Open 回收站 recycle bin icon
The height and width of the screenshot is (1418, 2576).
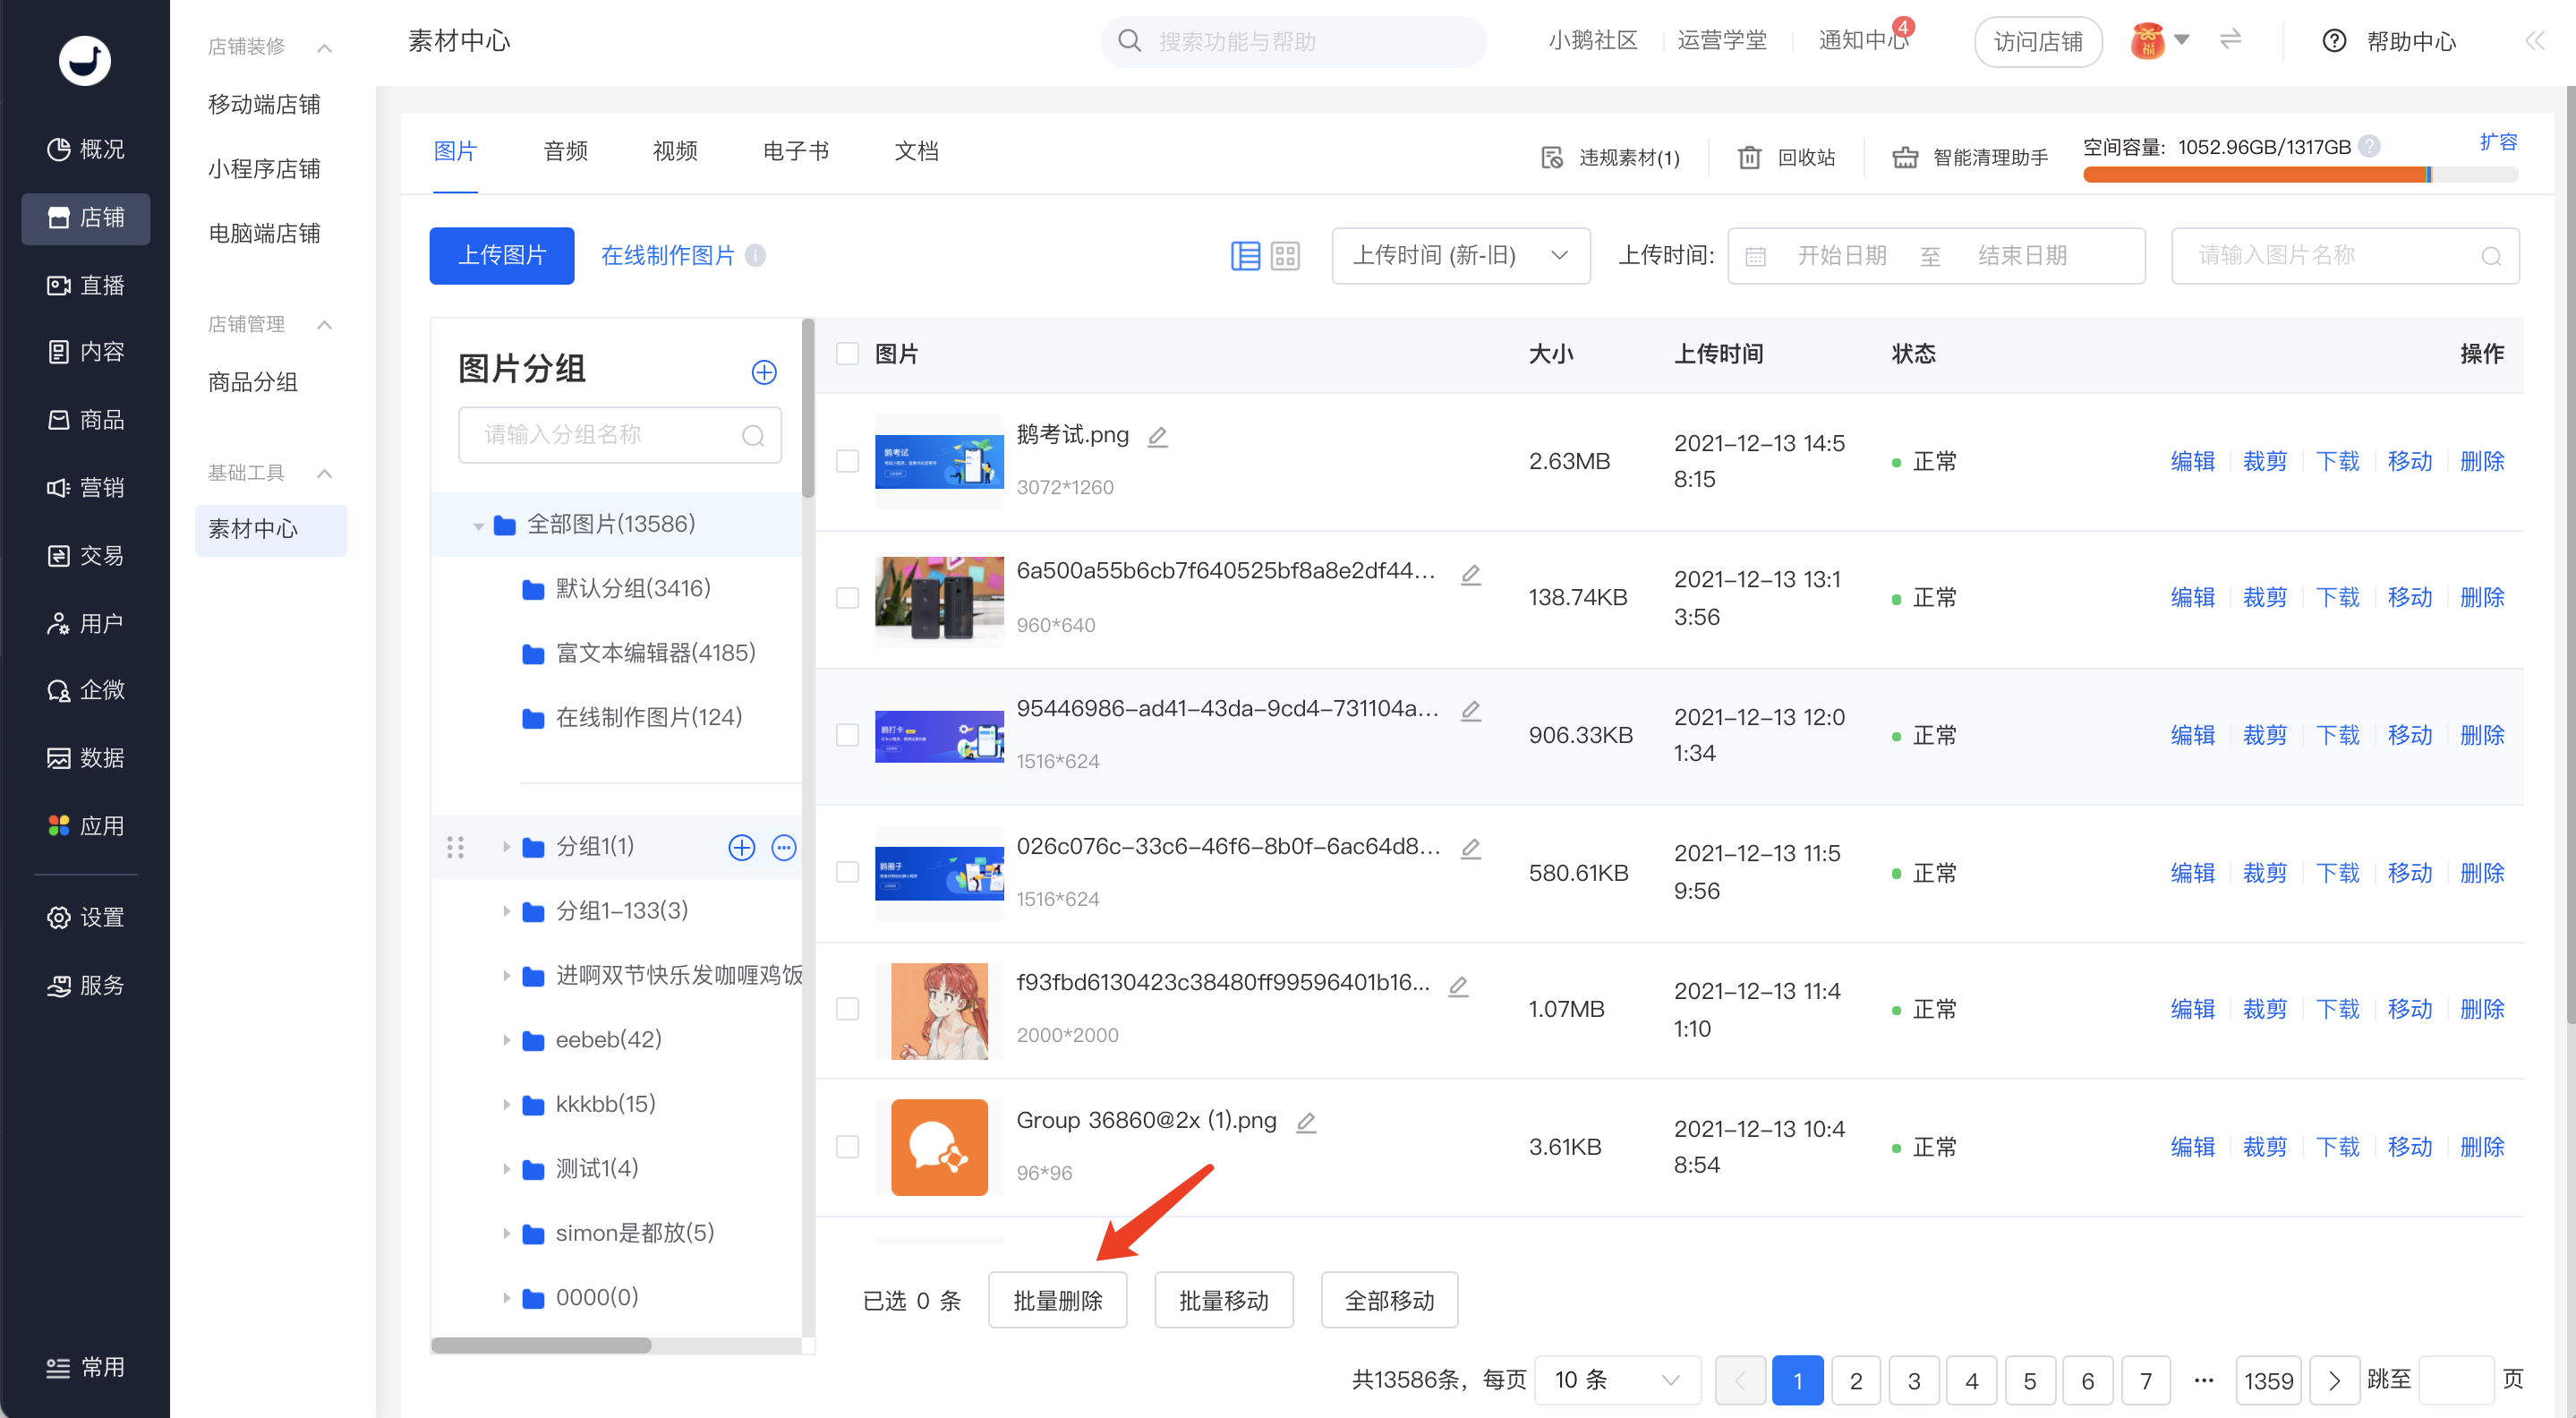click(x=1749, y=157)
